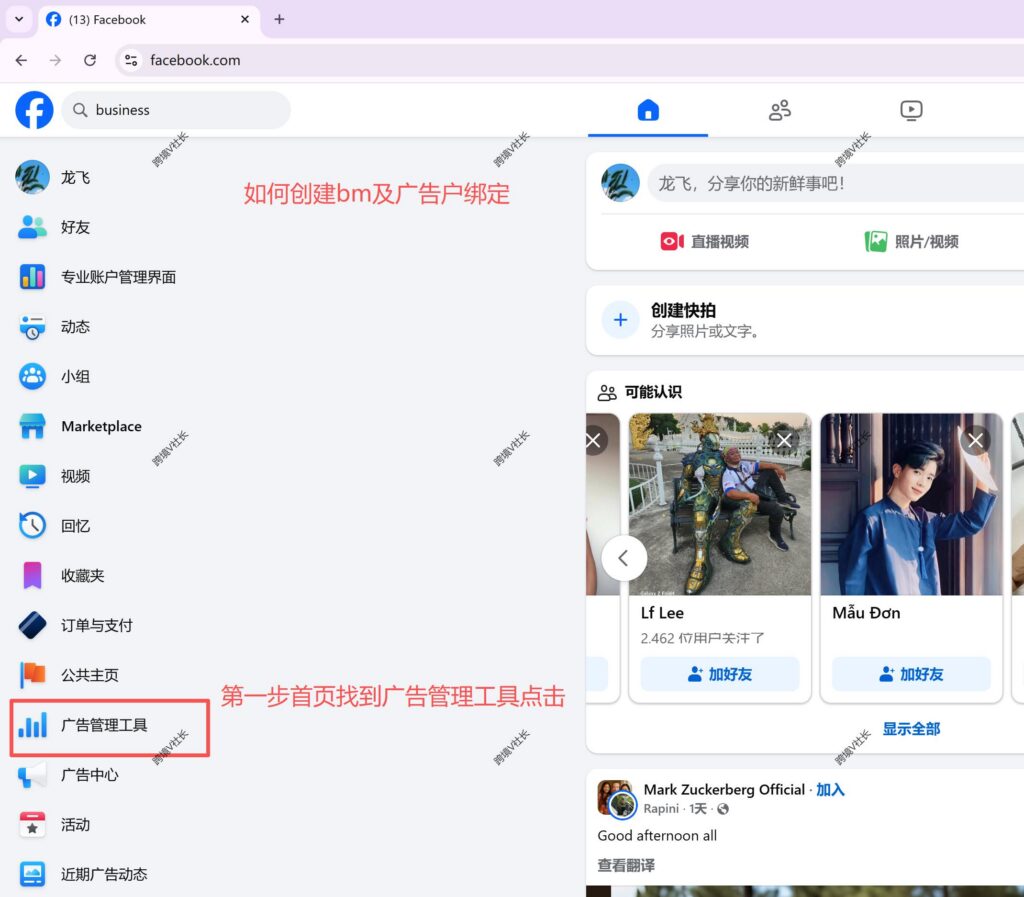Select the (13) Facebook browser tab
The image size is (1024, 897).
(149, 20)
